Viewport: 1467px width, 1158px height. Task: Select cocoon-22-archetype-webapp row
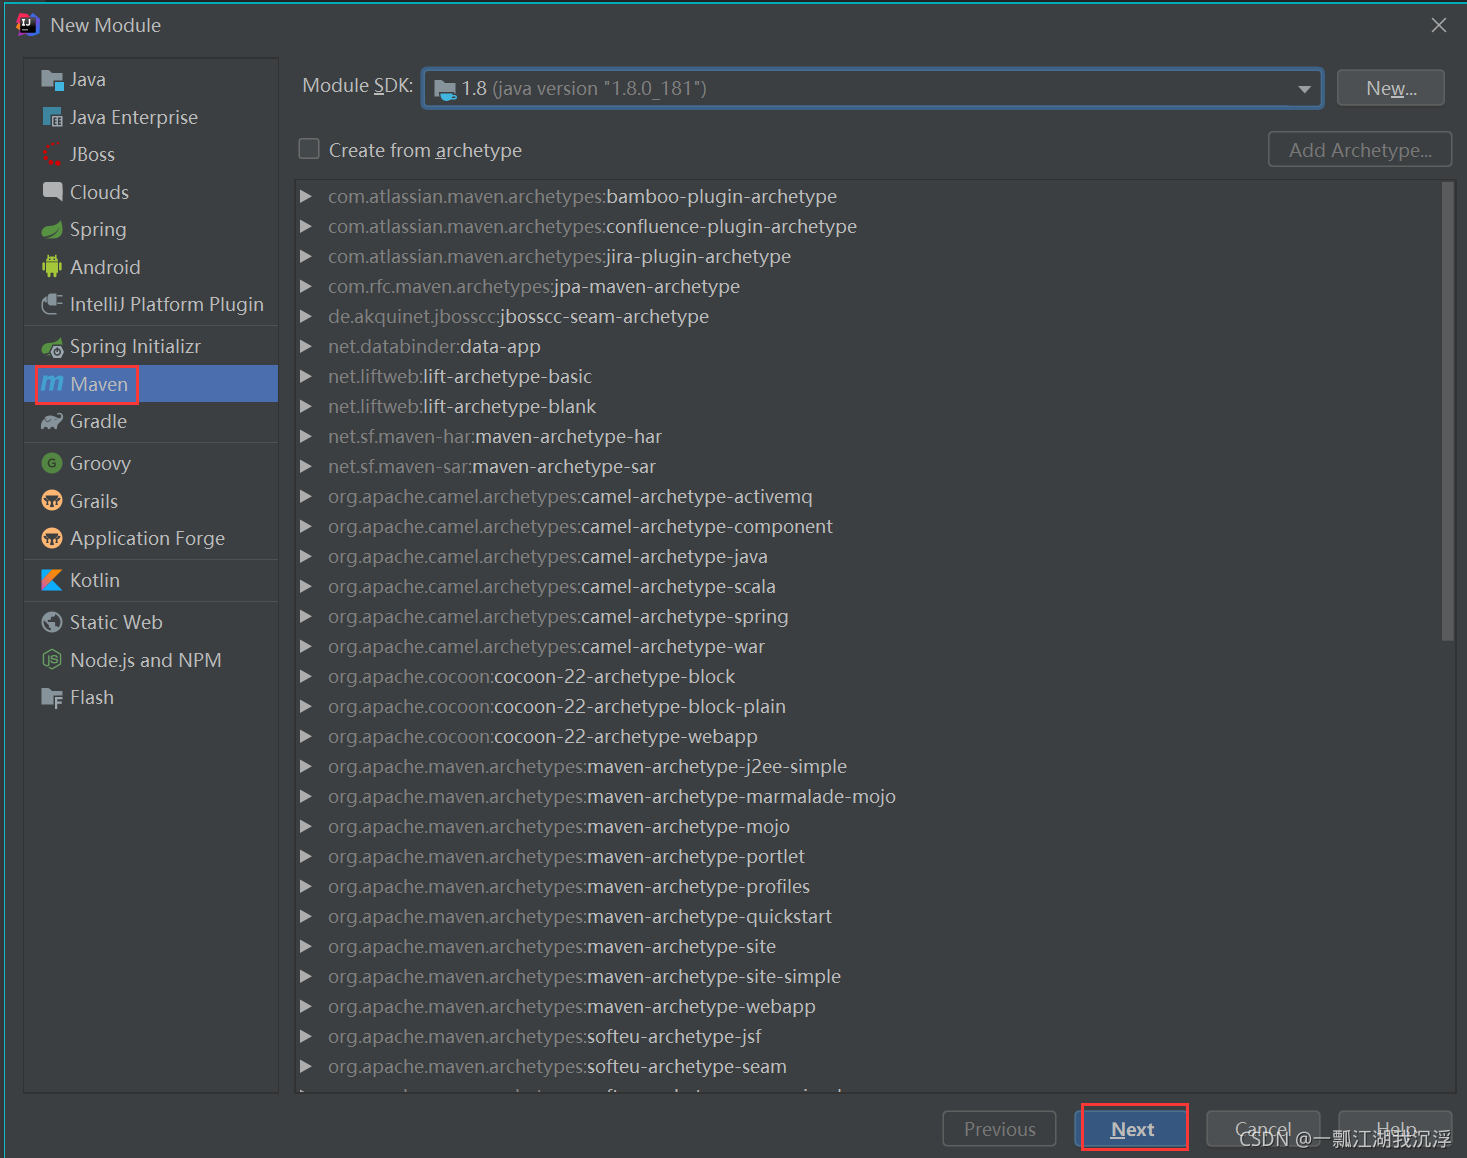click(x=868, y=736)
